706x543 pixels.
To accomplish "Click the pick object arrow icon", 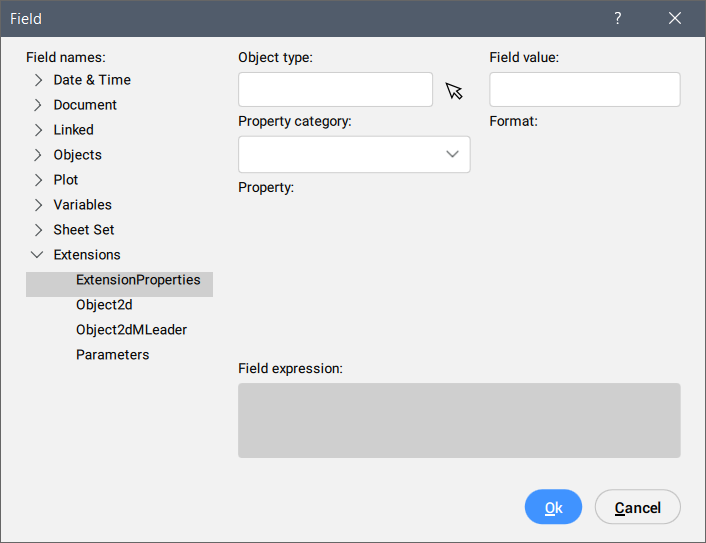I will pyautogui.click(x=454, y=92).
